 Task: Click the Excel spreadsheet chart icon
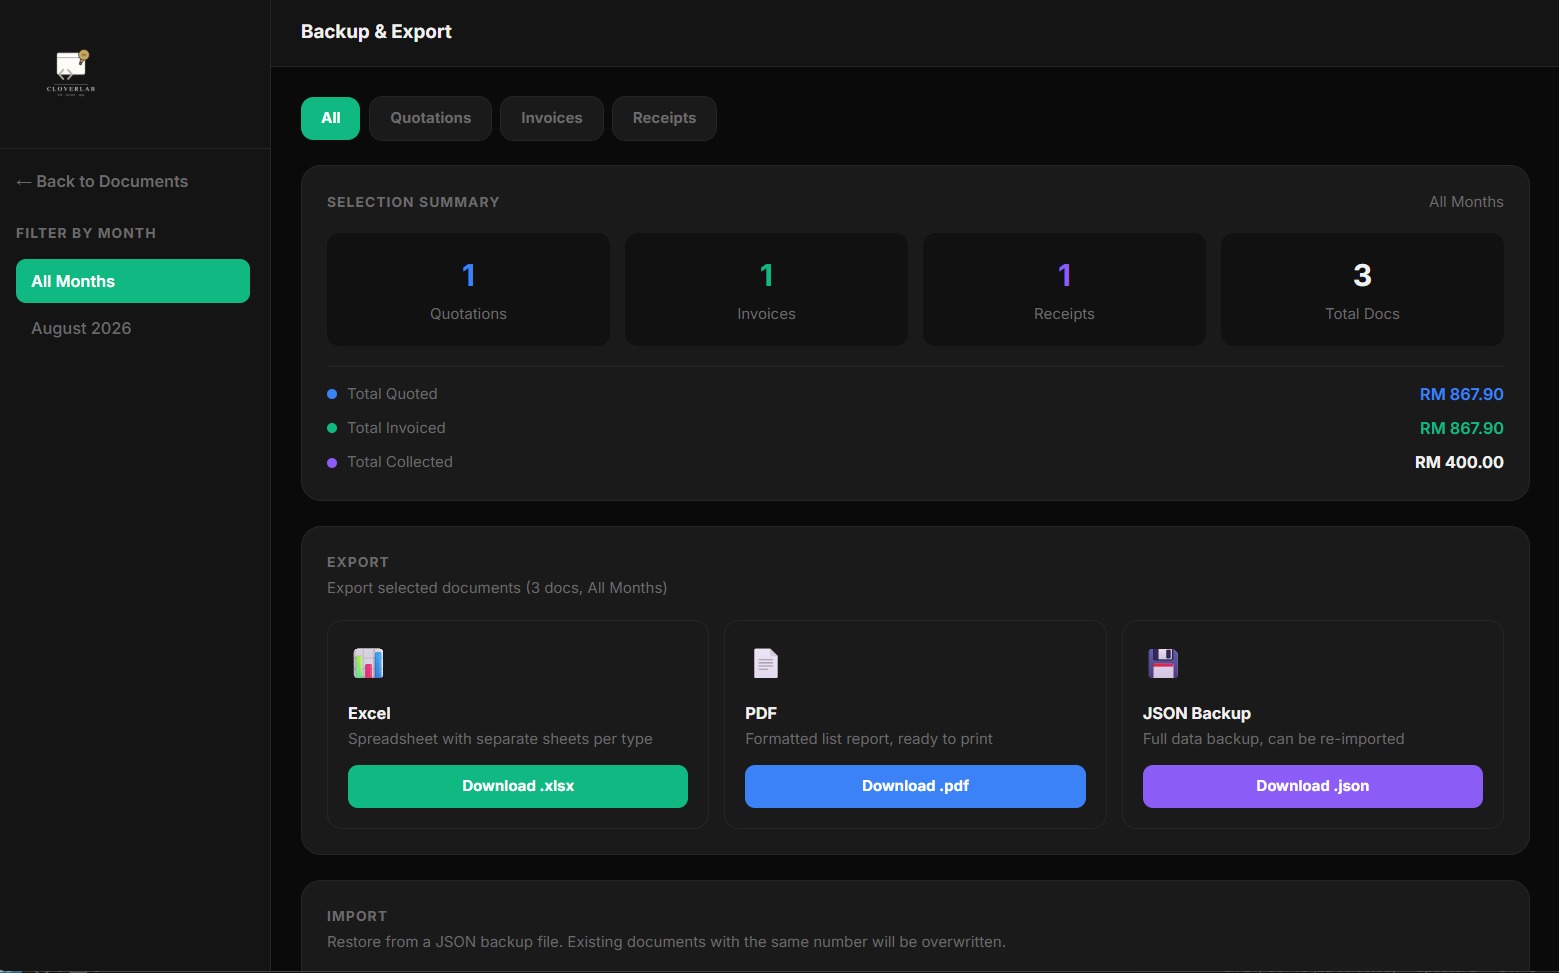coord(368,663)
